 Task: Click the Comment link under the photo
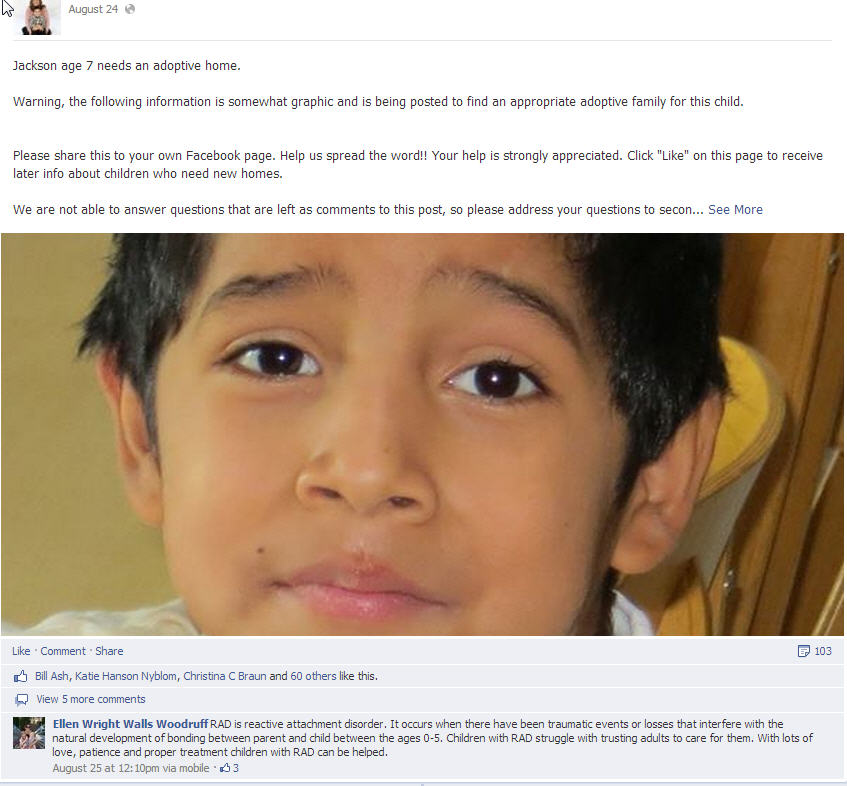point(63,651)
